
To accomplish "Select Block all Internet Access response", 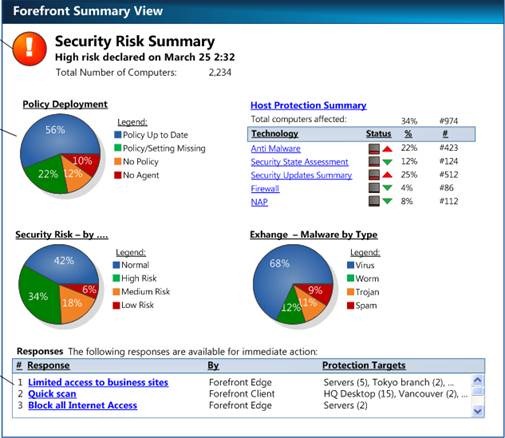I will point(82,405).
